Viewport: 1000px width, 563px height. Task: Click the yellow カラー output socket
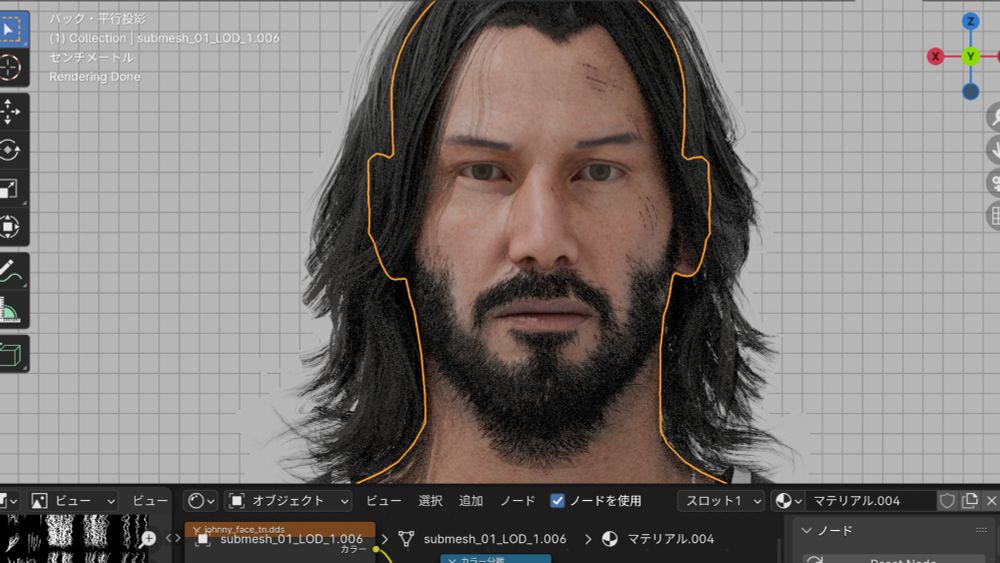pyautogui.click(x=376, y=550)
